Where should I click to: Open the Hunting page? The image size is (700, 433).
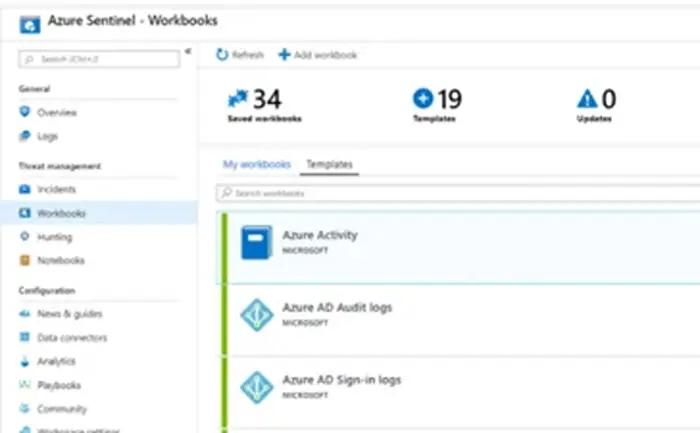click(x=54, y=237)
